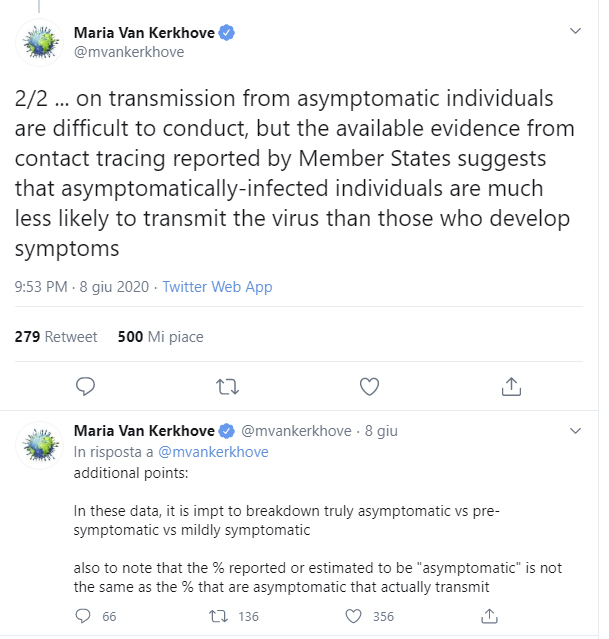Open main tweet options chevron
This screenshot has width=609, height=639.
[575, 31]
